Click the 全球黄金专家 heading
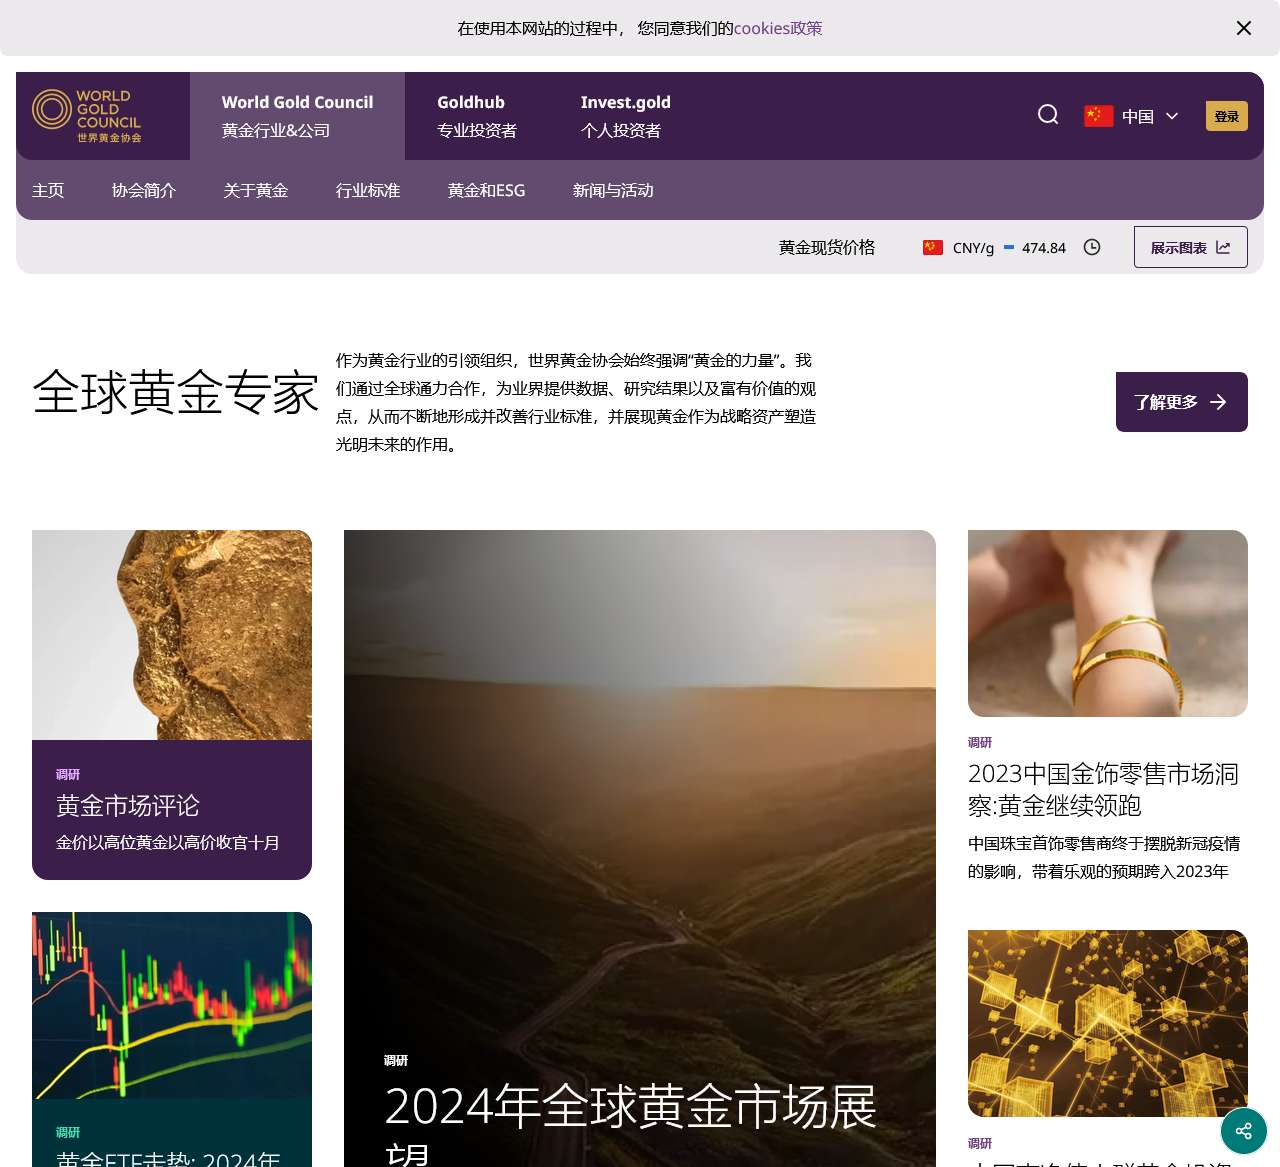Image resolution: width=1280 pixels, height=1167 pixels. pyautogui.click(x=176, y=392)
